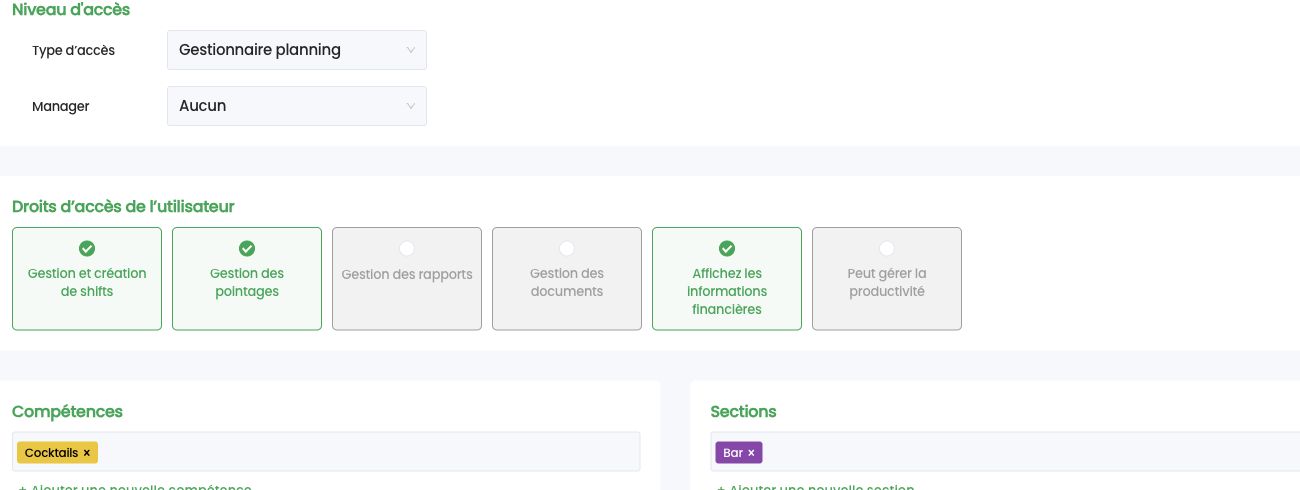
Task: Click the Sections heading
Action: pyautogui.click(x=743, y=411)
